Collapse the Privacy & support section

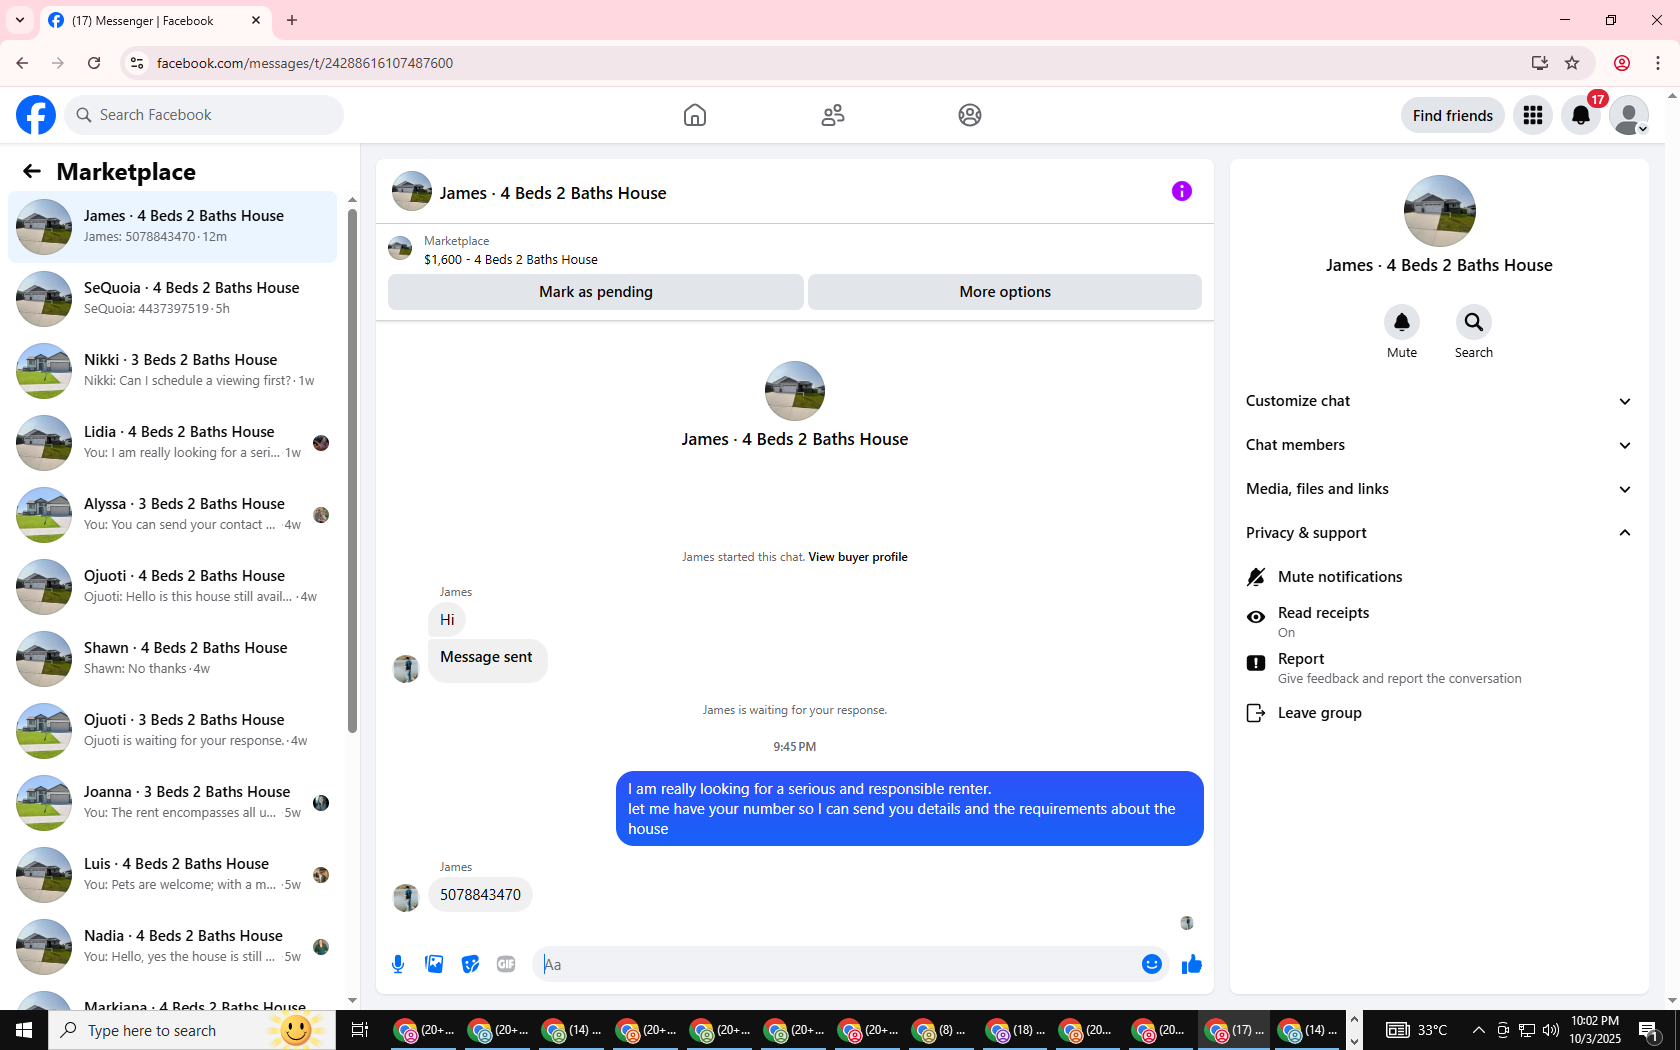tap(1438, 533)
